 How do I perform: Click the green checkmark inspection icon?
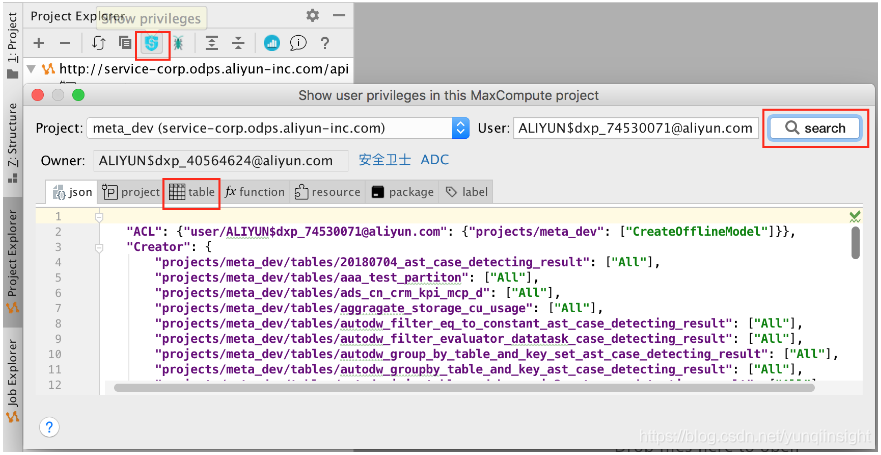(x=855, y=216)
